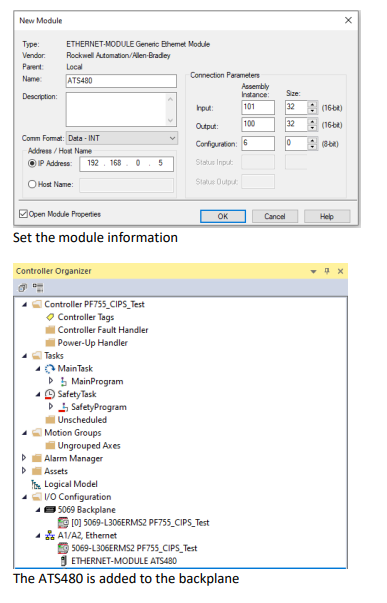Collapse the MainTask node
The width and height of the screenshot is (387, 603).
[x=38, y=369]
